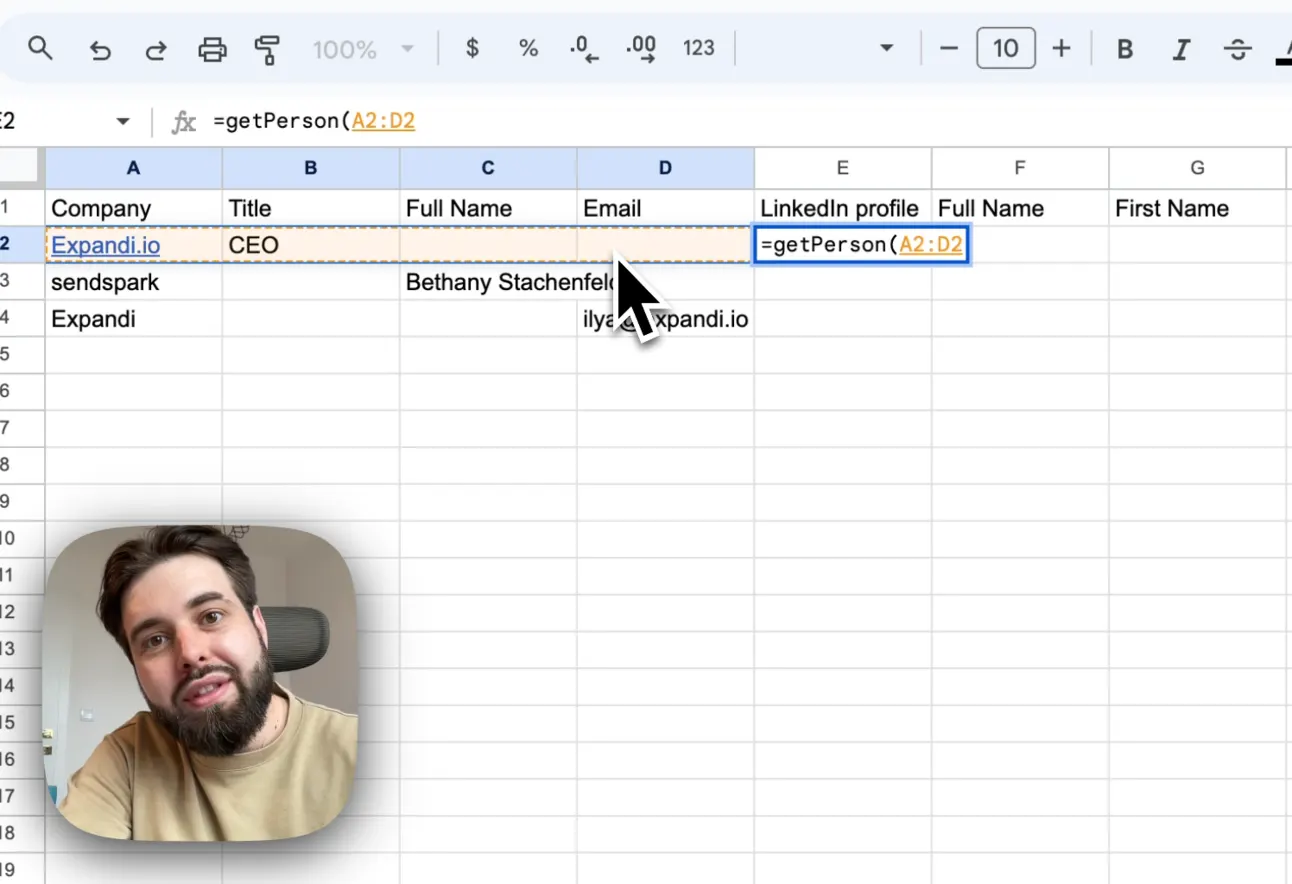Image resolution: width=1292 pixels, height=884 pixels.
Task: Click the fx function icon
Action: 184,122
